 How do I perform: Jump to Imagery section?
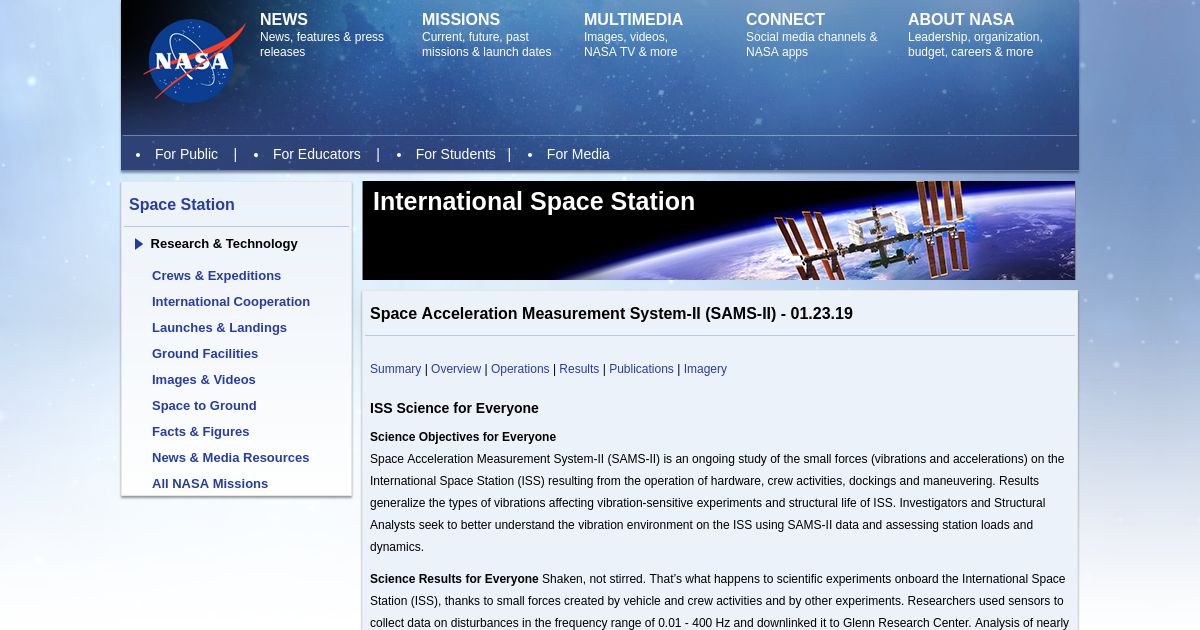(705, 369)
